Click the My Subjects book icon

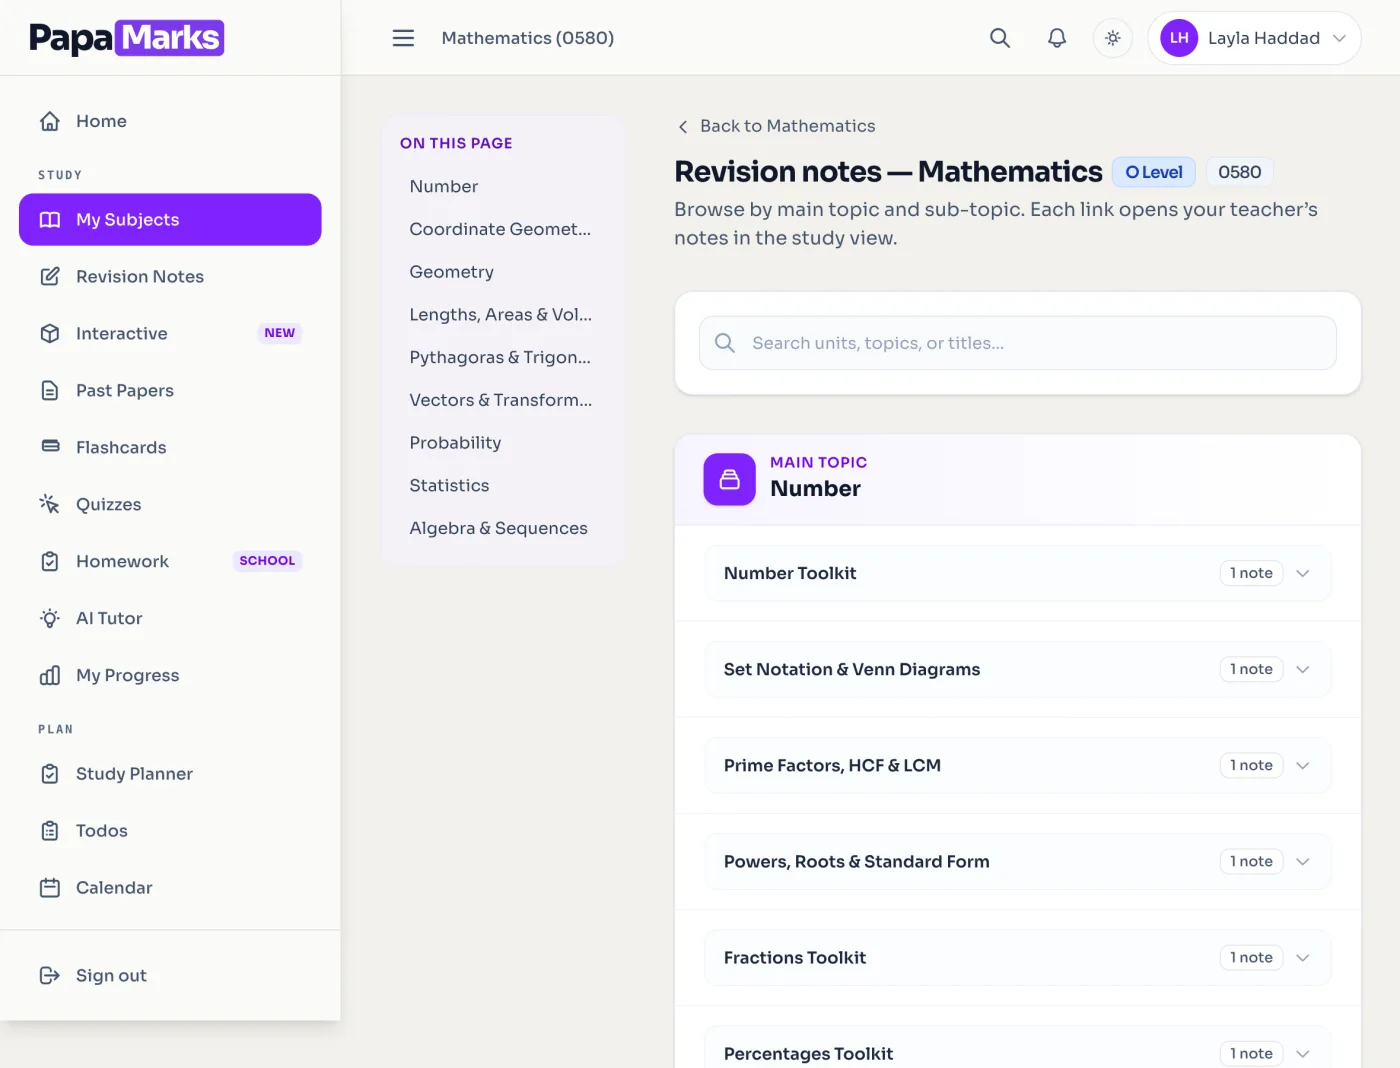coord(50,220)
